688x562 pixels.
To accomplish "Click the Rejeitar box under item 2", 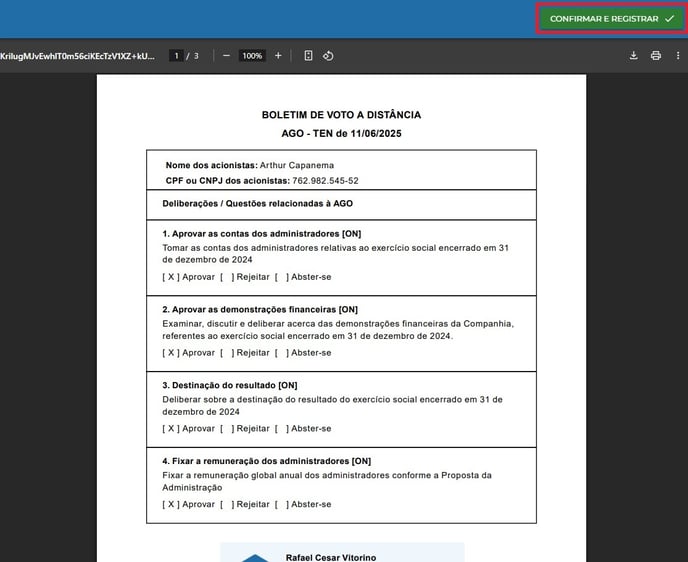I will point(227,353).
